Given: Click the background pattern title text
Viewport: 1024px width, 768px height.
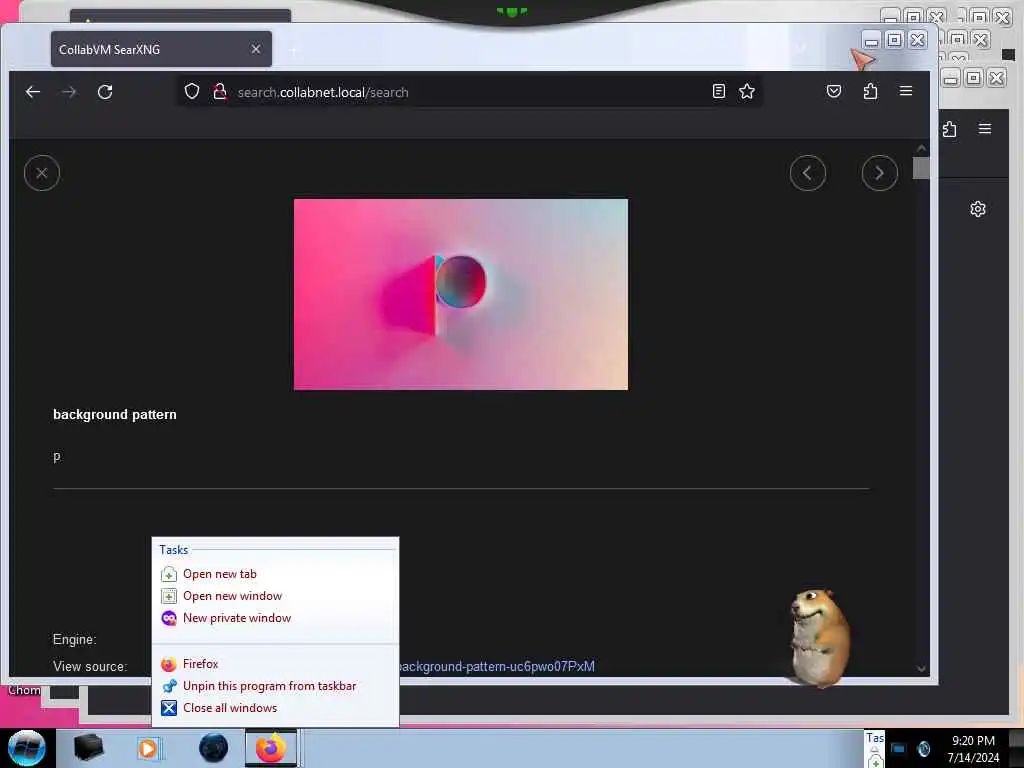Looking at the screenshot, I should pyautogui.click(x=115, y=415).
